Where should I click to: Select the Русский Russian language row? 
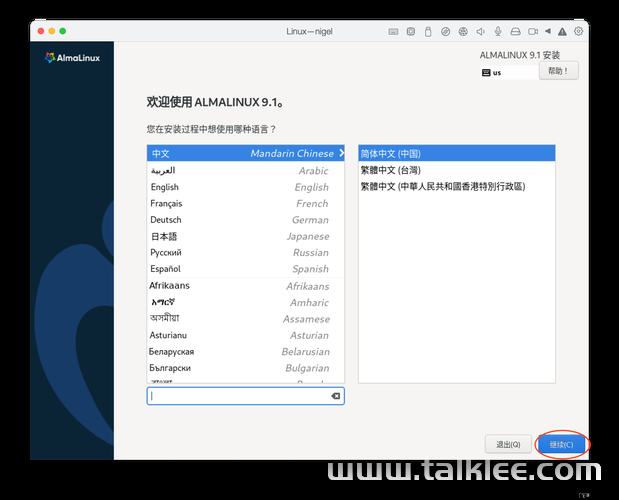(x=246, y=253)
